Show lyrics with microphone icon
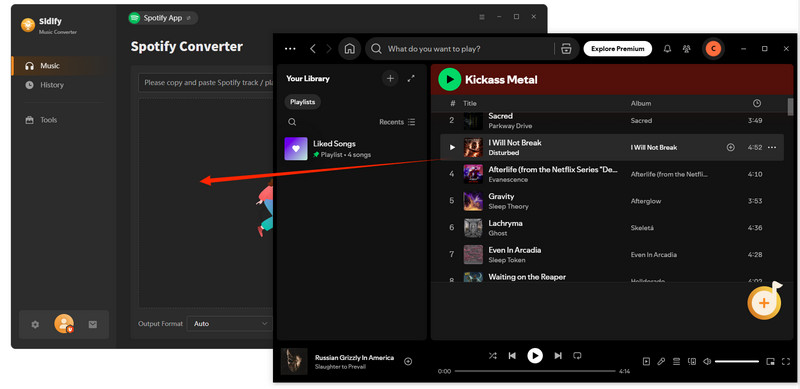The image size is (800, 389). [x=661, y=361]
